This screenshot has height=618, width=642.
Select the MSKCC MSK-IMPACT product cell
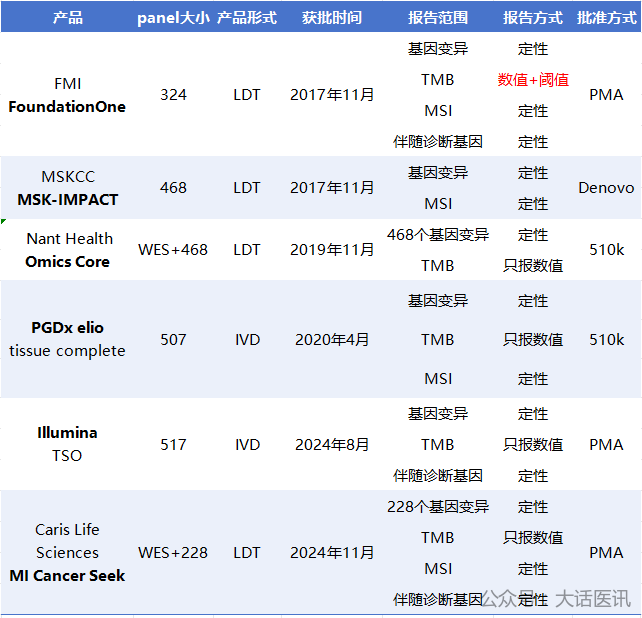[68, 188]
